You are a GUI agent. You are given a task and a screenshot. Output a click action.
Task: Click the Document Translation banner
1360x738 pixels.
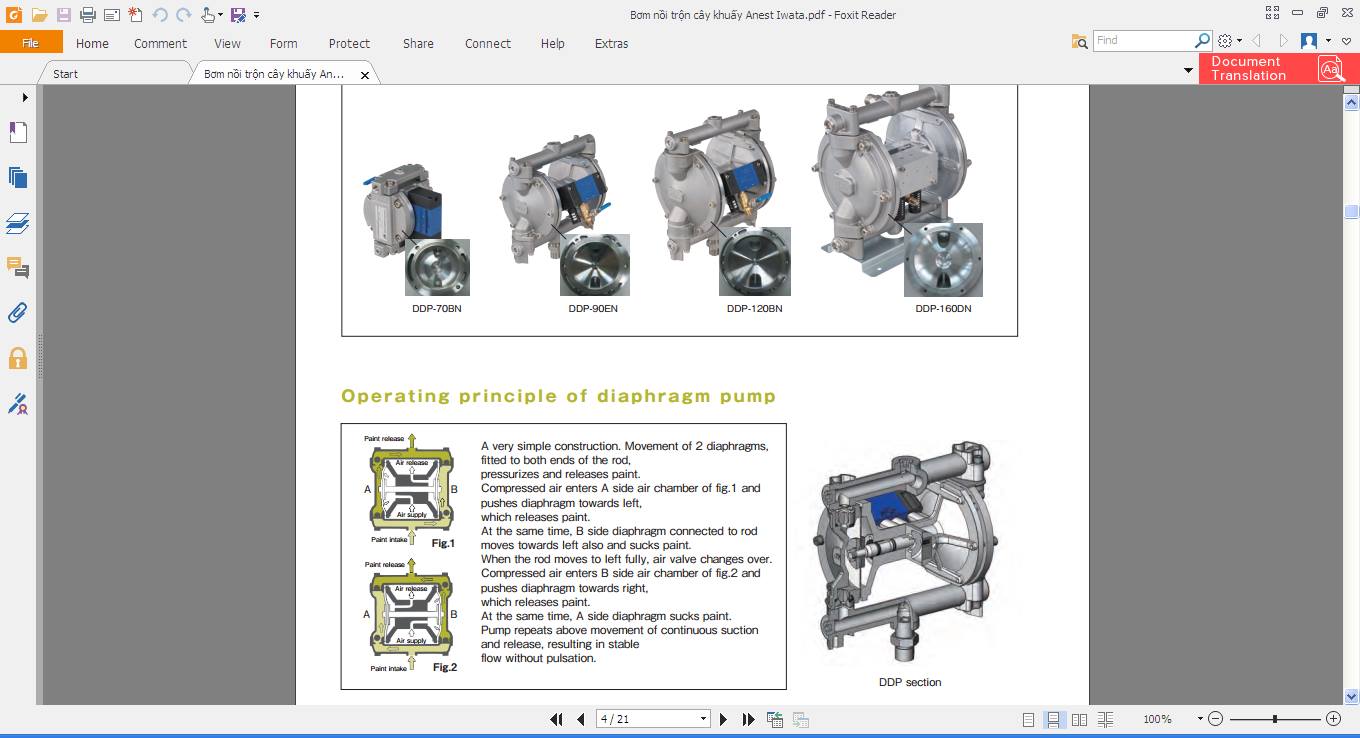click(x=1279, y=68)
